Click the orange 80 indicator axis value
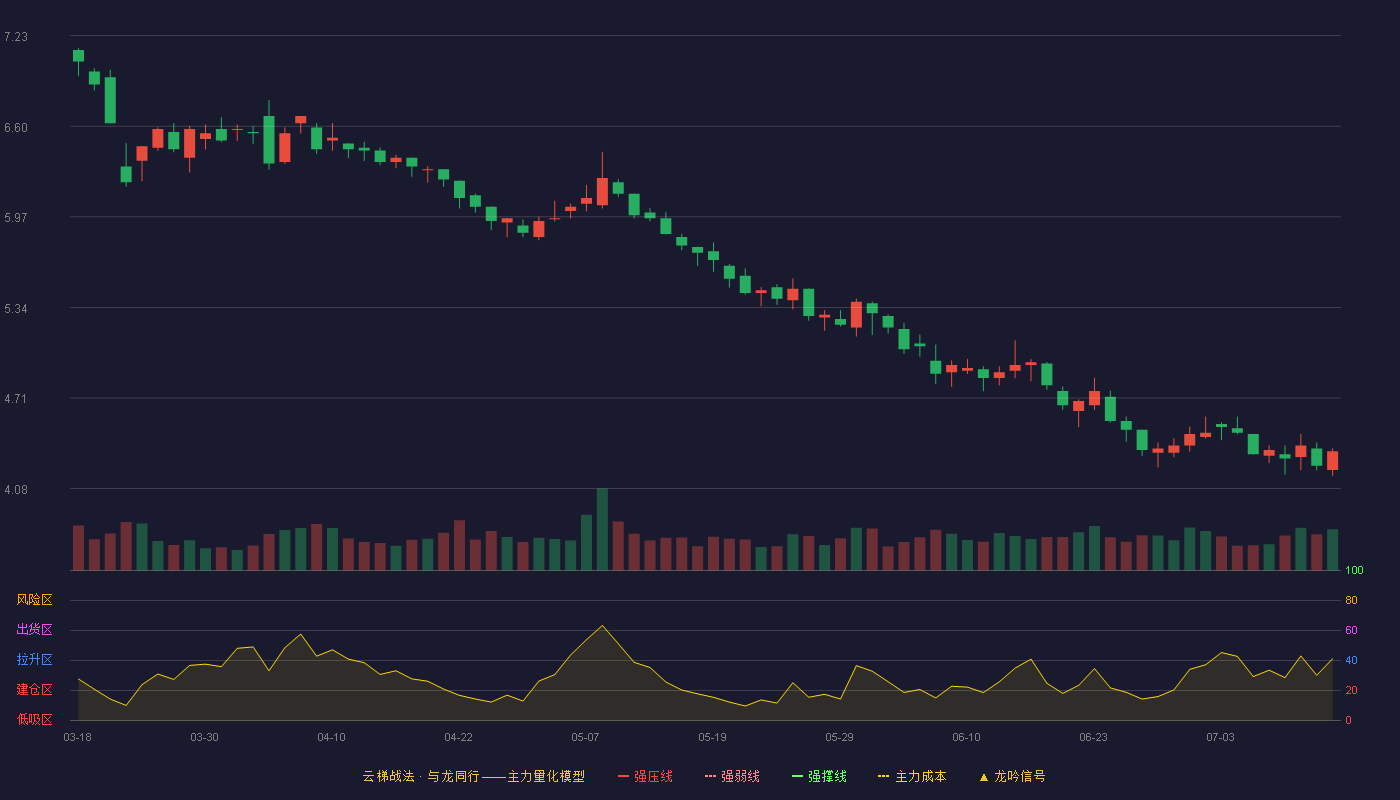1400x800 pixels. (1351, 601)
